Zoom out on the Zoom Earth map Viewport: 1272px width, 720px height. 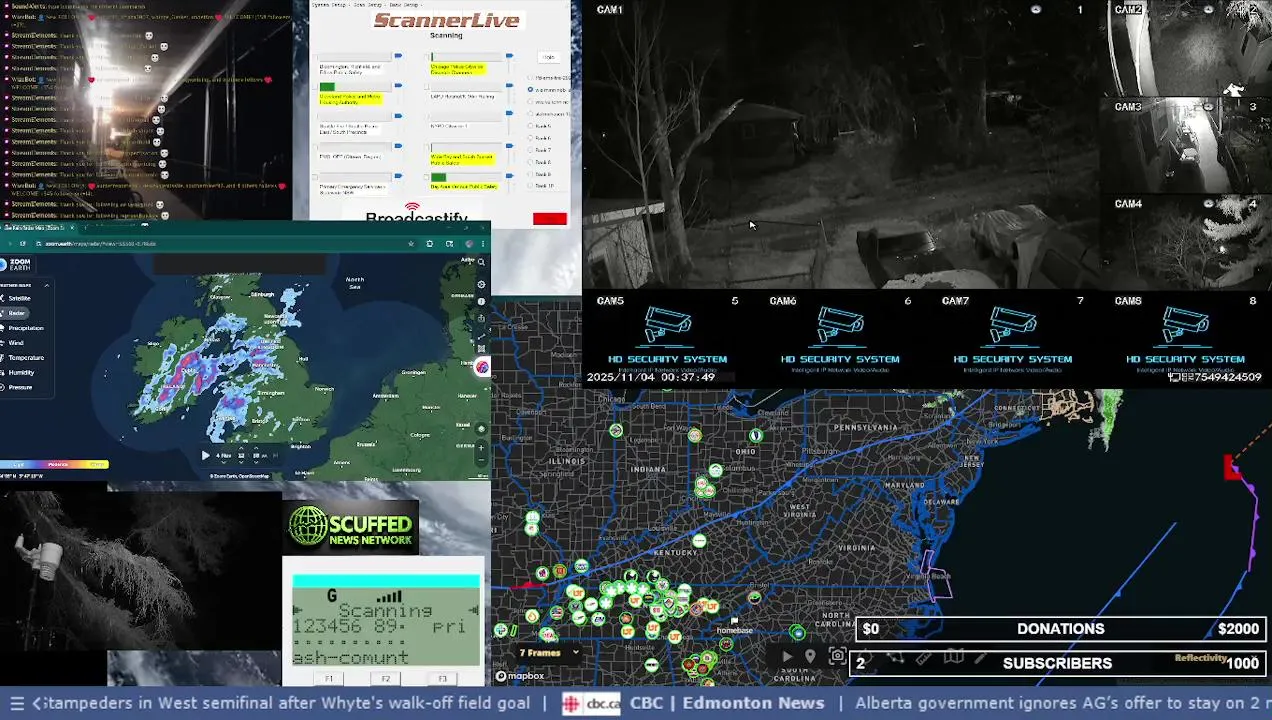[481, 460]
